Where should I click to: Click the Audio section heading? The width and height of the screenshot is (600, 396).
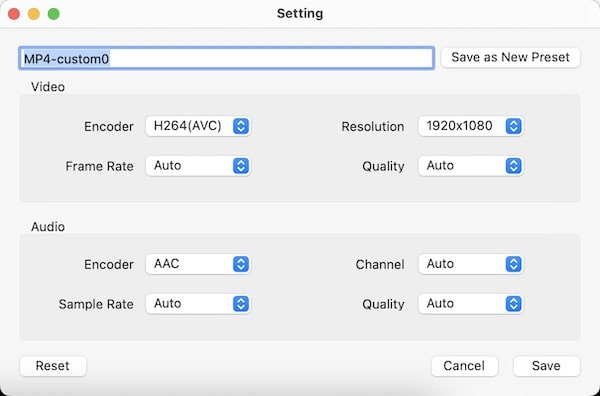point(48,227)
